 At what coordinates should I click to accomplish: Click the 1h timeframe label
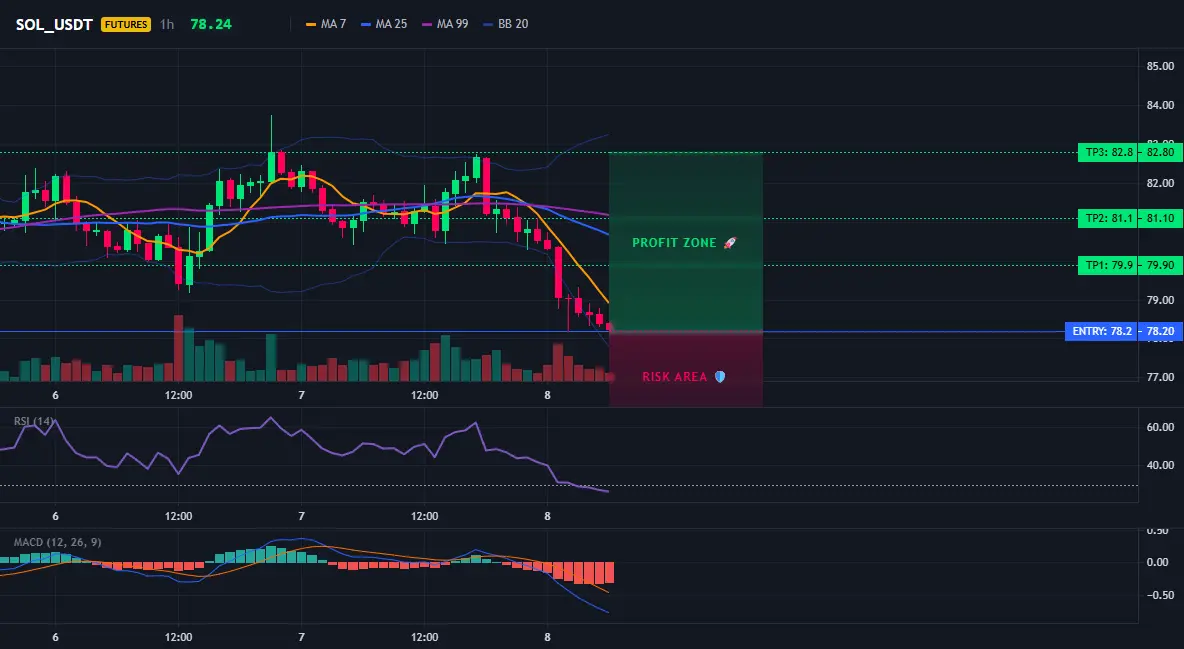coord(167,24)
